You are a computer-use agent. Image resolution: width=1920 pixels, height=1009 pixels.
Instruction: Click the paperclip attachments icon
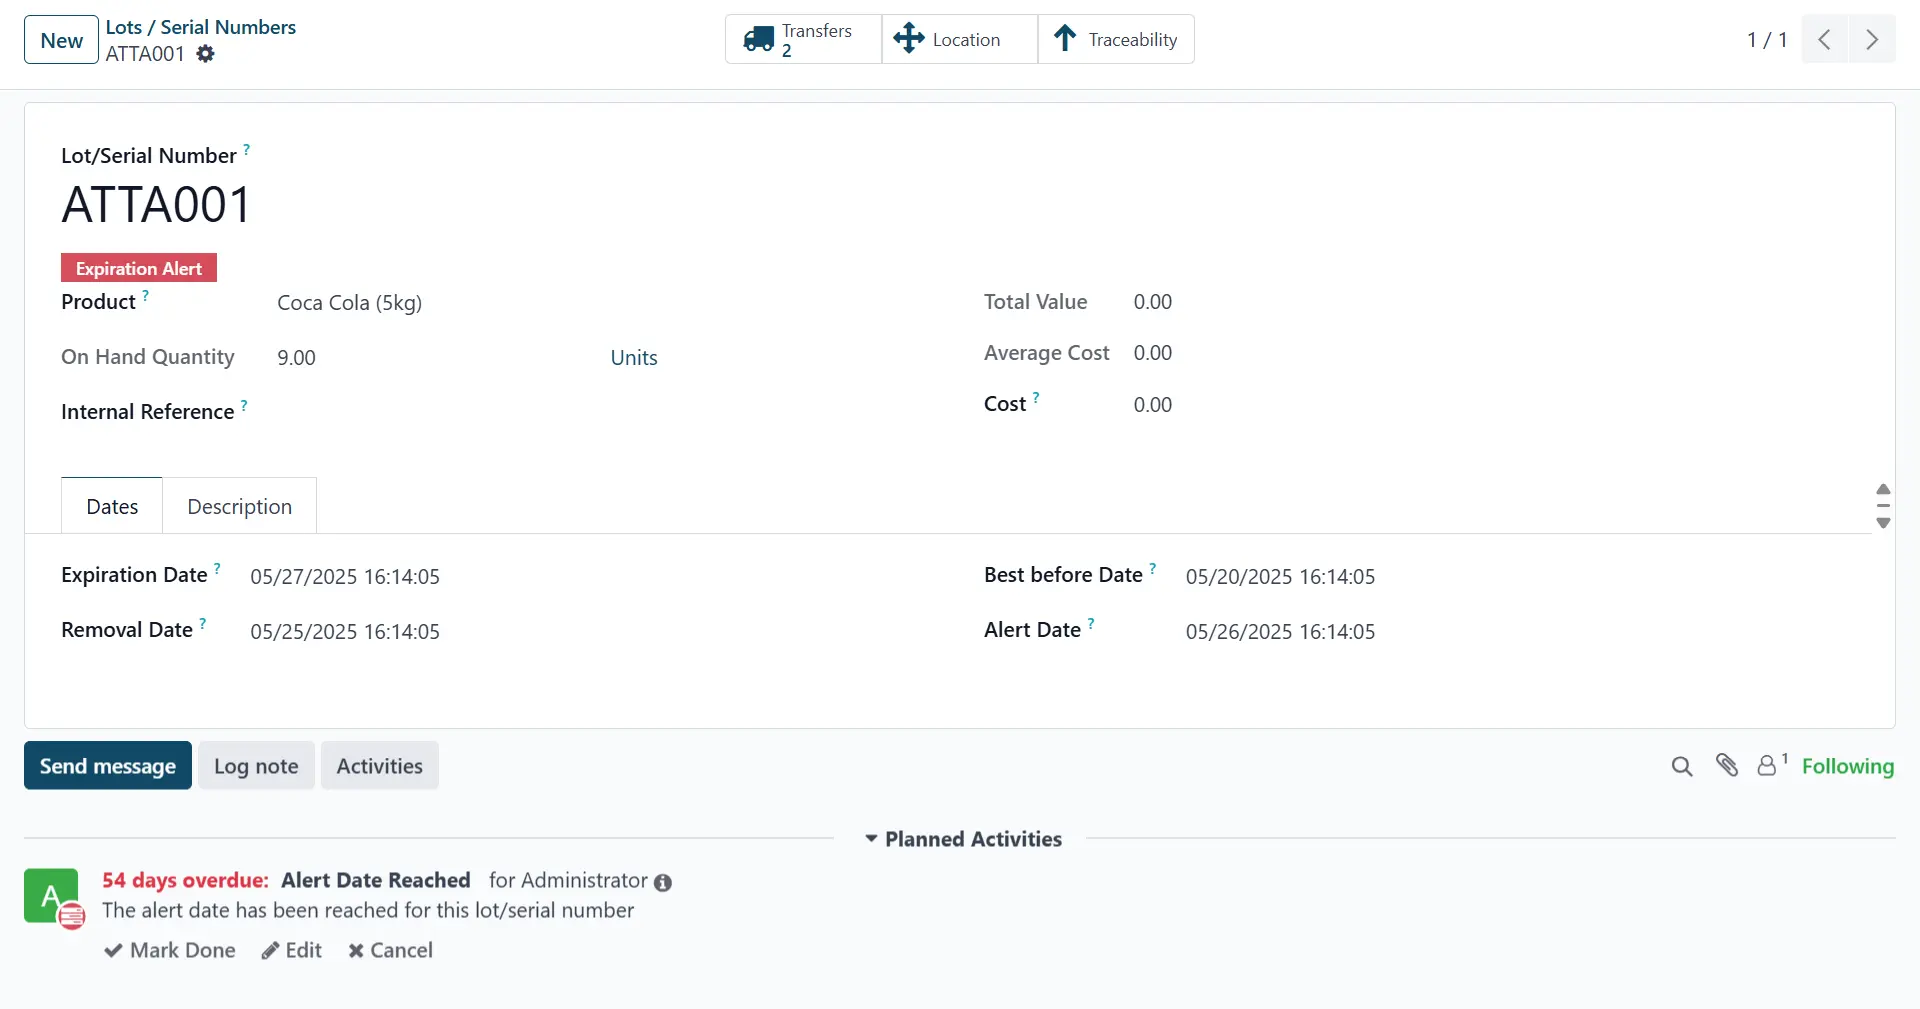1726,766
